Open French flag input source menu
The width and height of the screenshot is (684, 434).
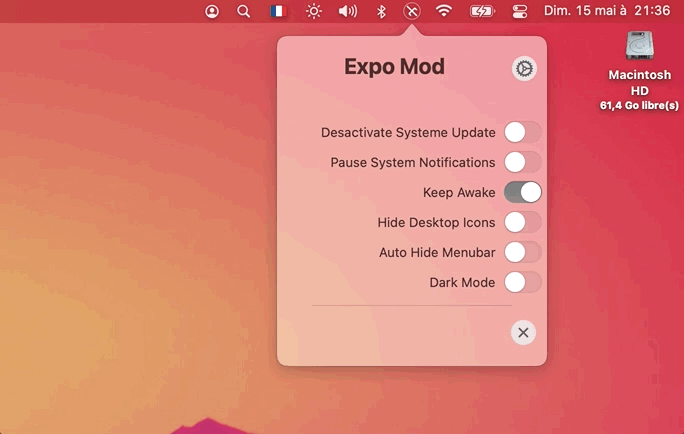277,11
